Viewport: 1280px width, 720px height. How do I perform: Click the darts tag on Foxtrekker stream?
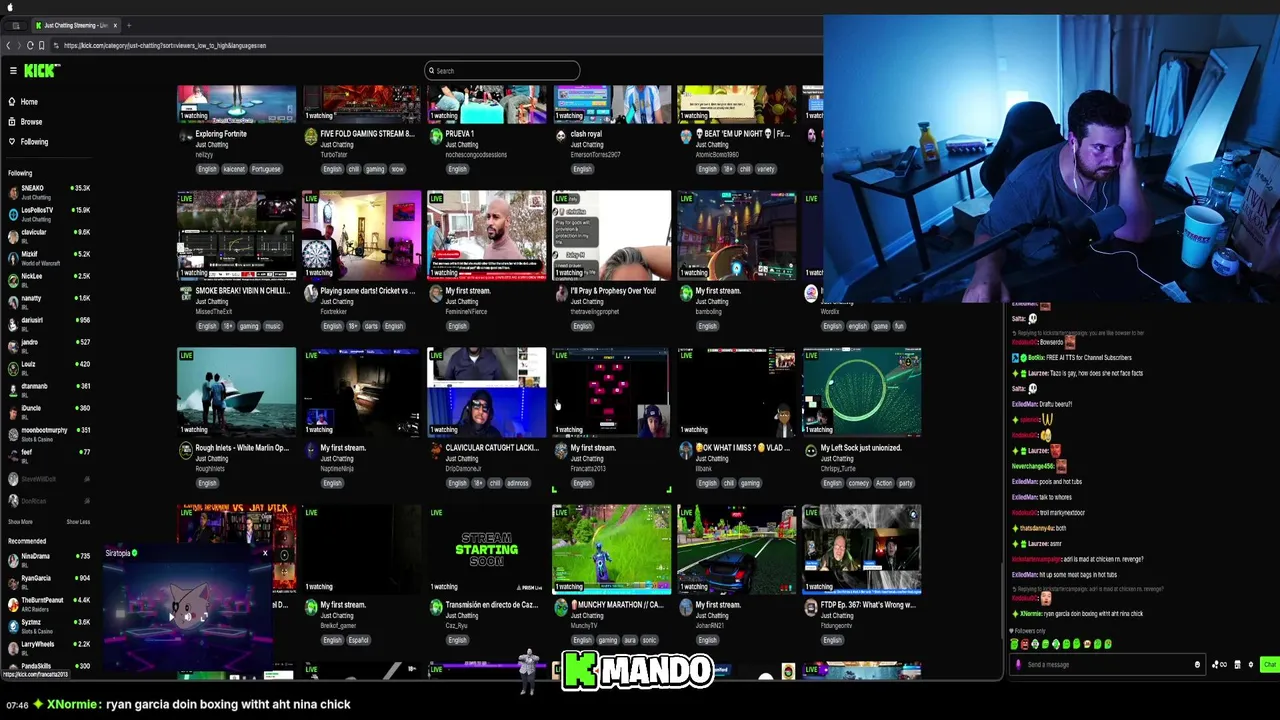tap(371, 326)
